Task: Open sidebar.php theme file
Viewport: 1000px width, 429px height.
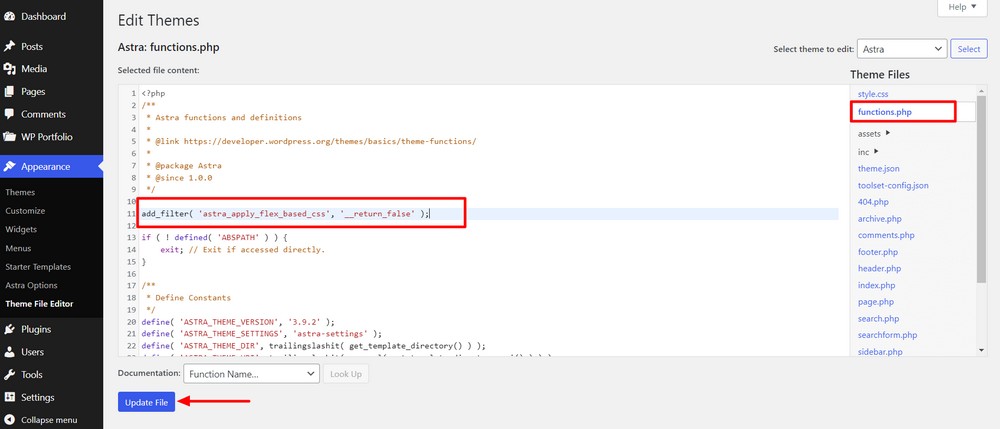Action: pos(880,352)
